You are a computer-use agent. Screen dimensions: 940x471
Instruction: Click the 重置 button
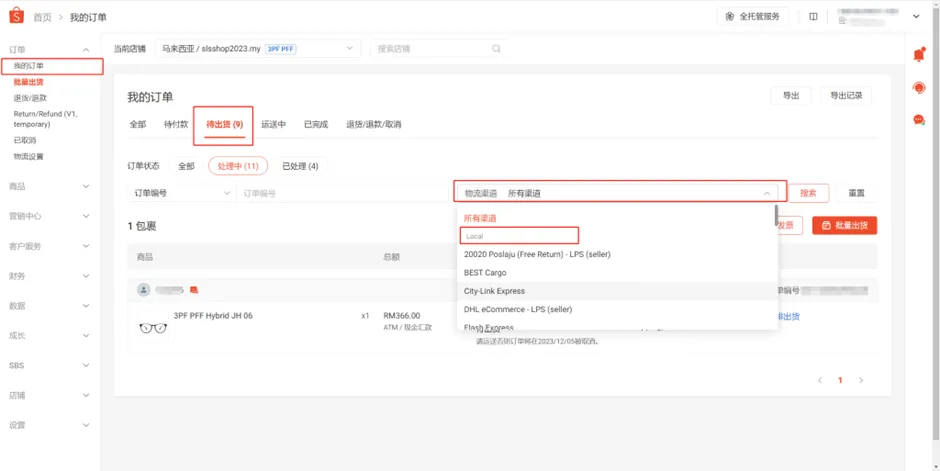tap(856, 193)
